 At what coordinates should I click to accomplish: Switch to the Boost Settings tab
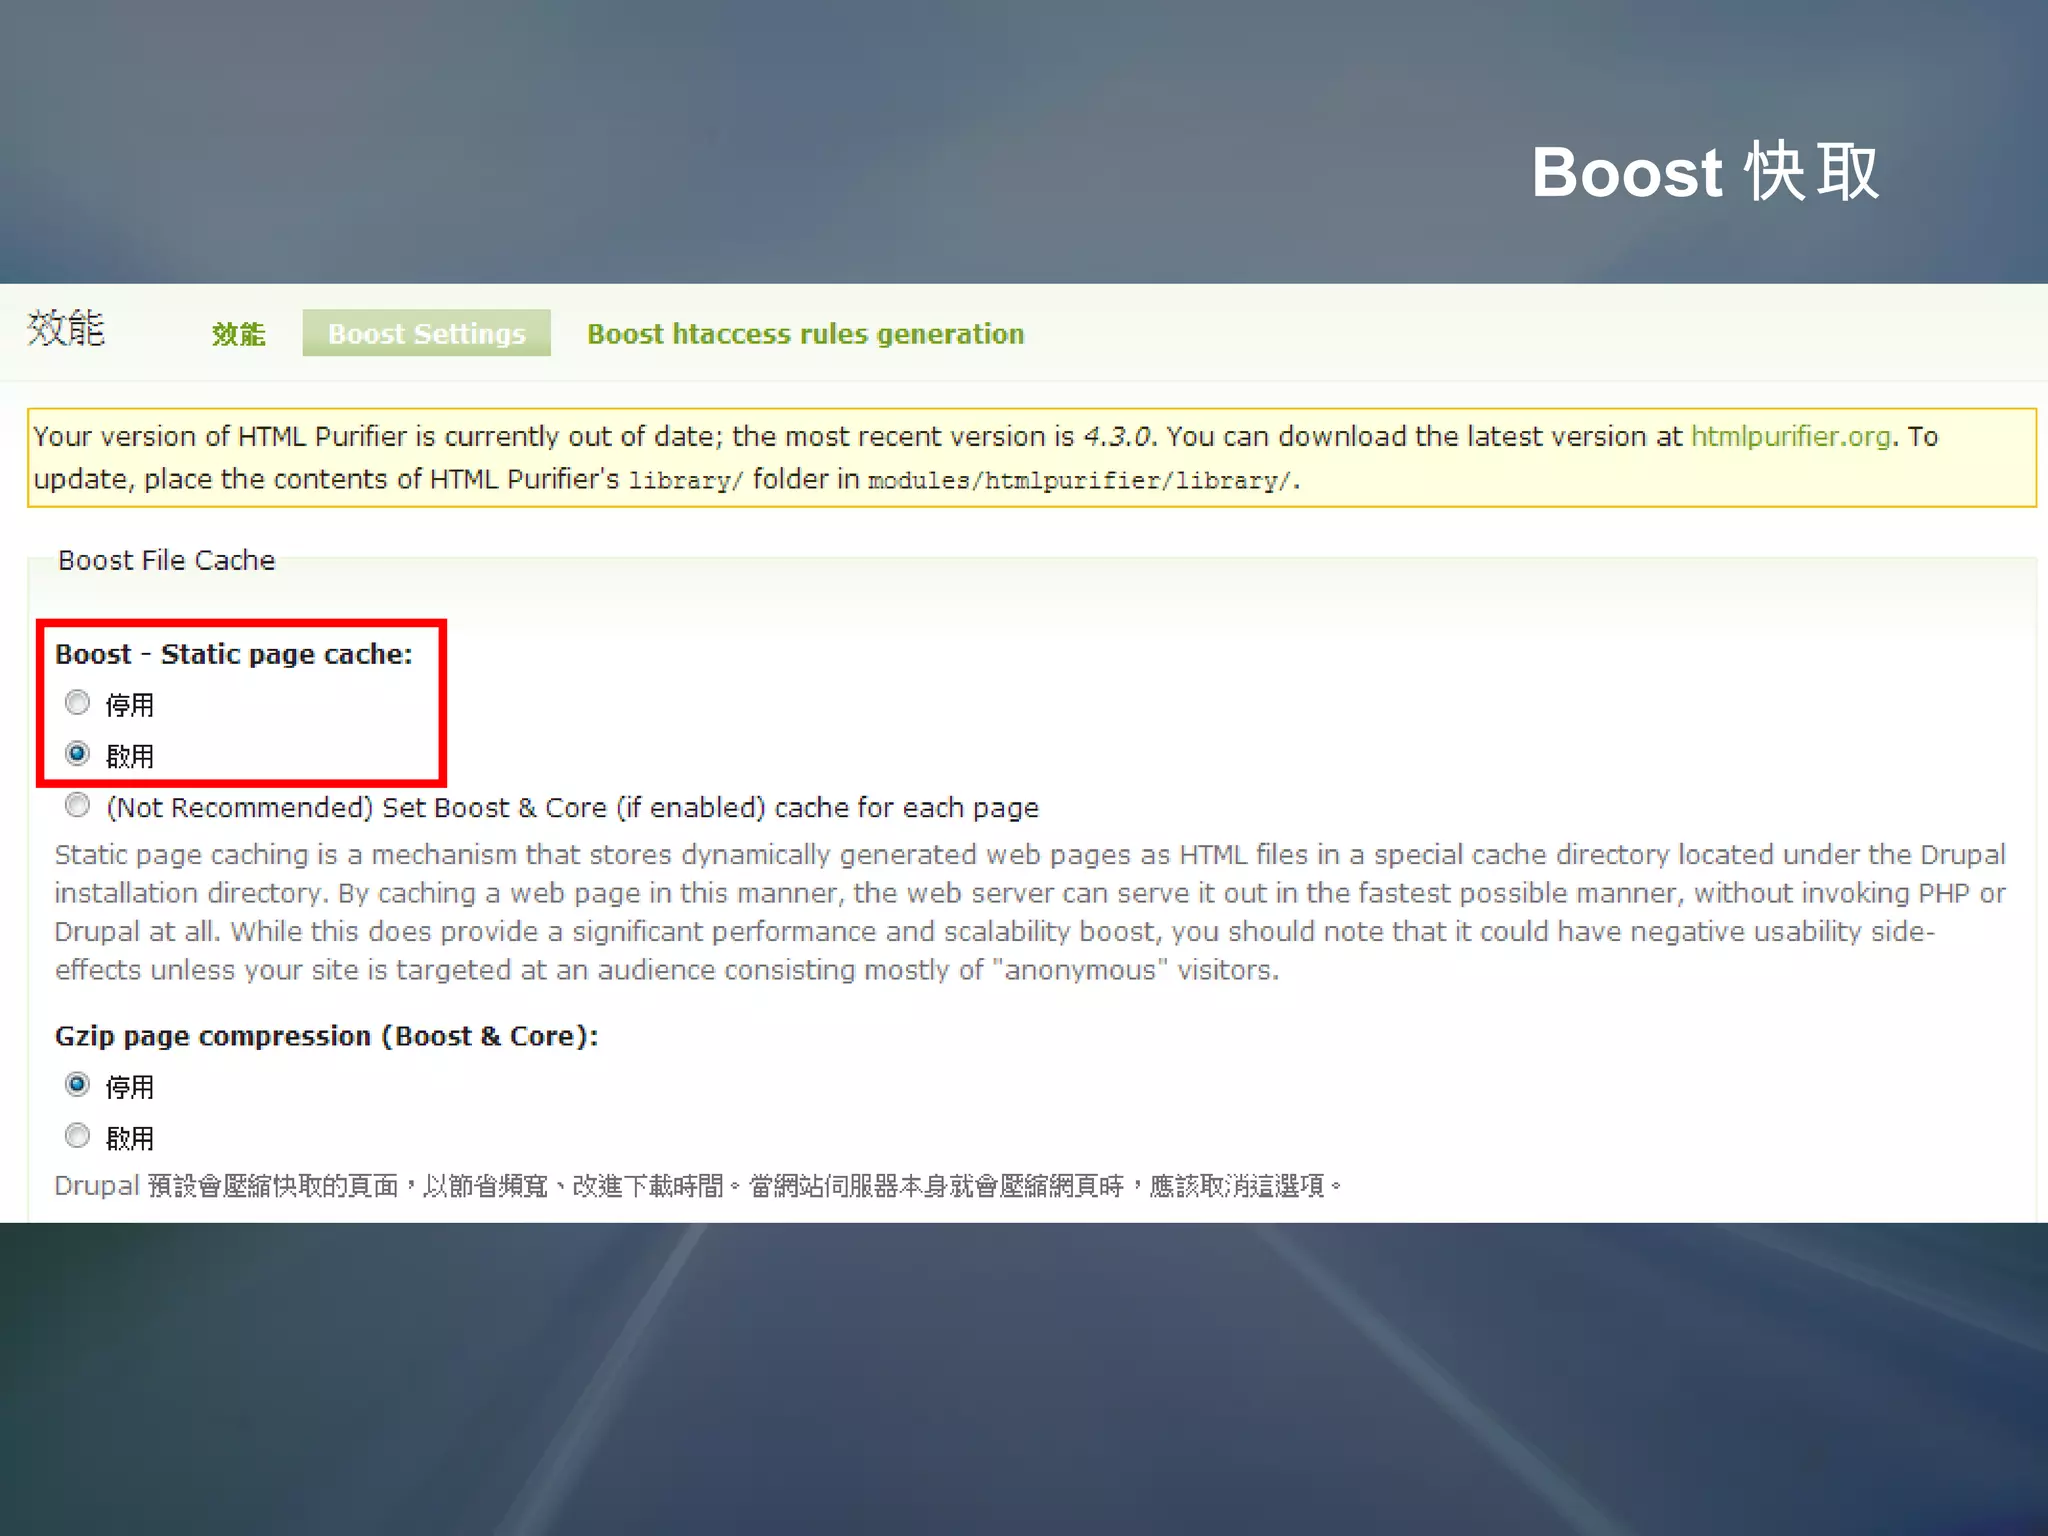[x=427, y=333]
